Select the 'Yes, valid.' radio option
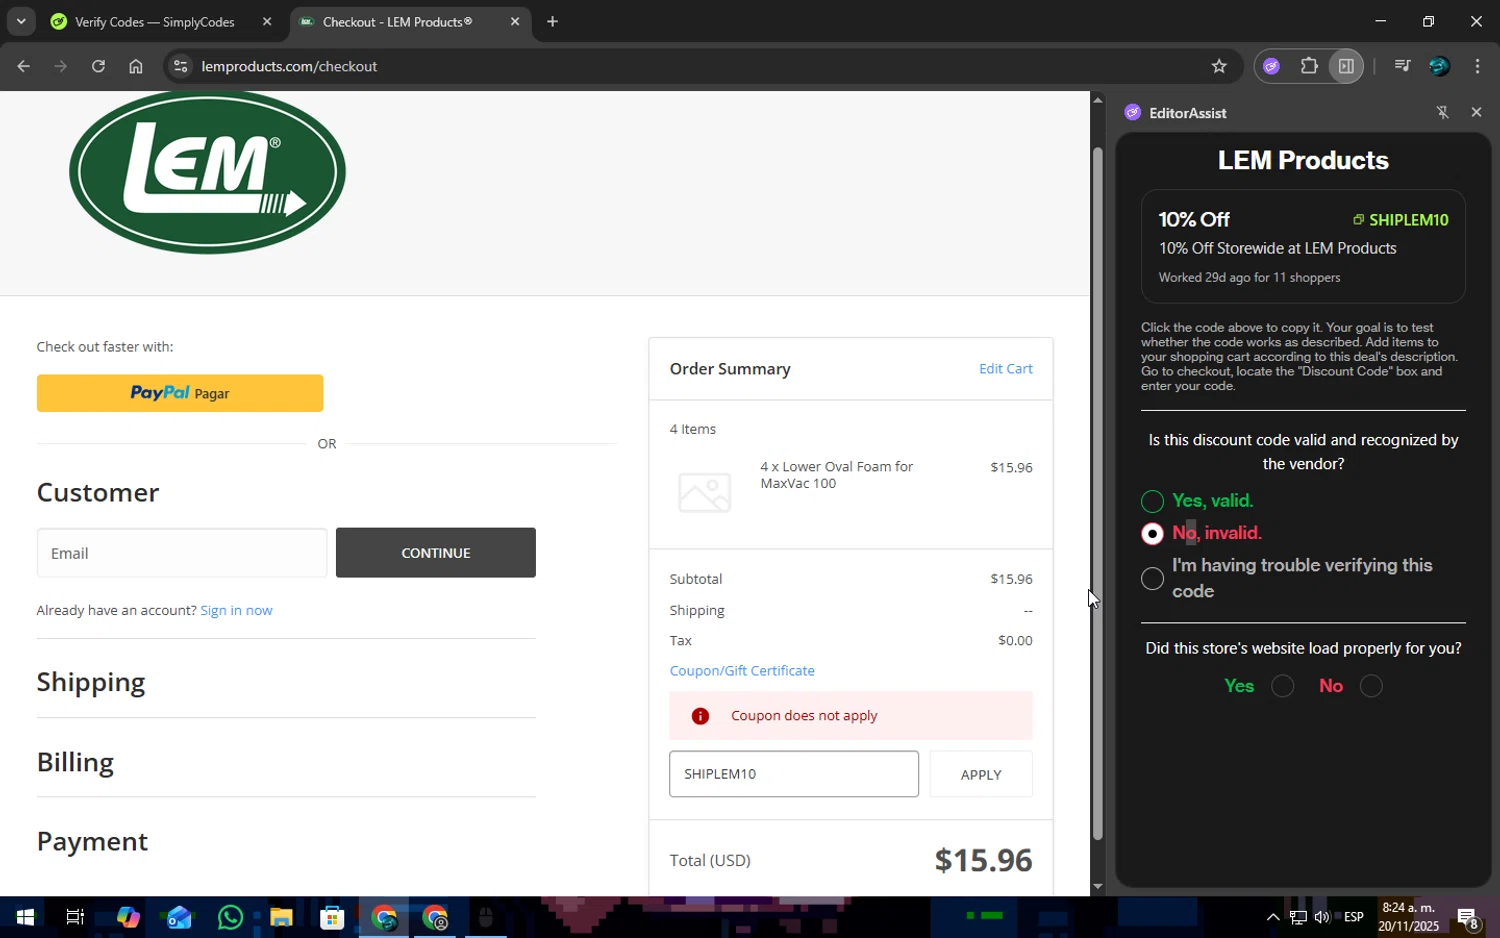This screenshot has width=1500, height=938. 1152,501
